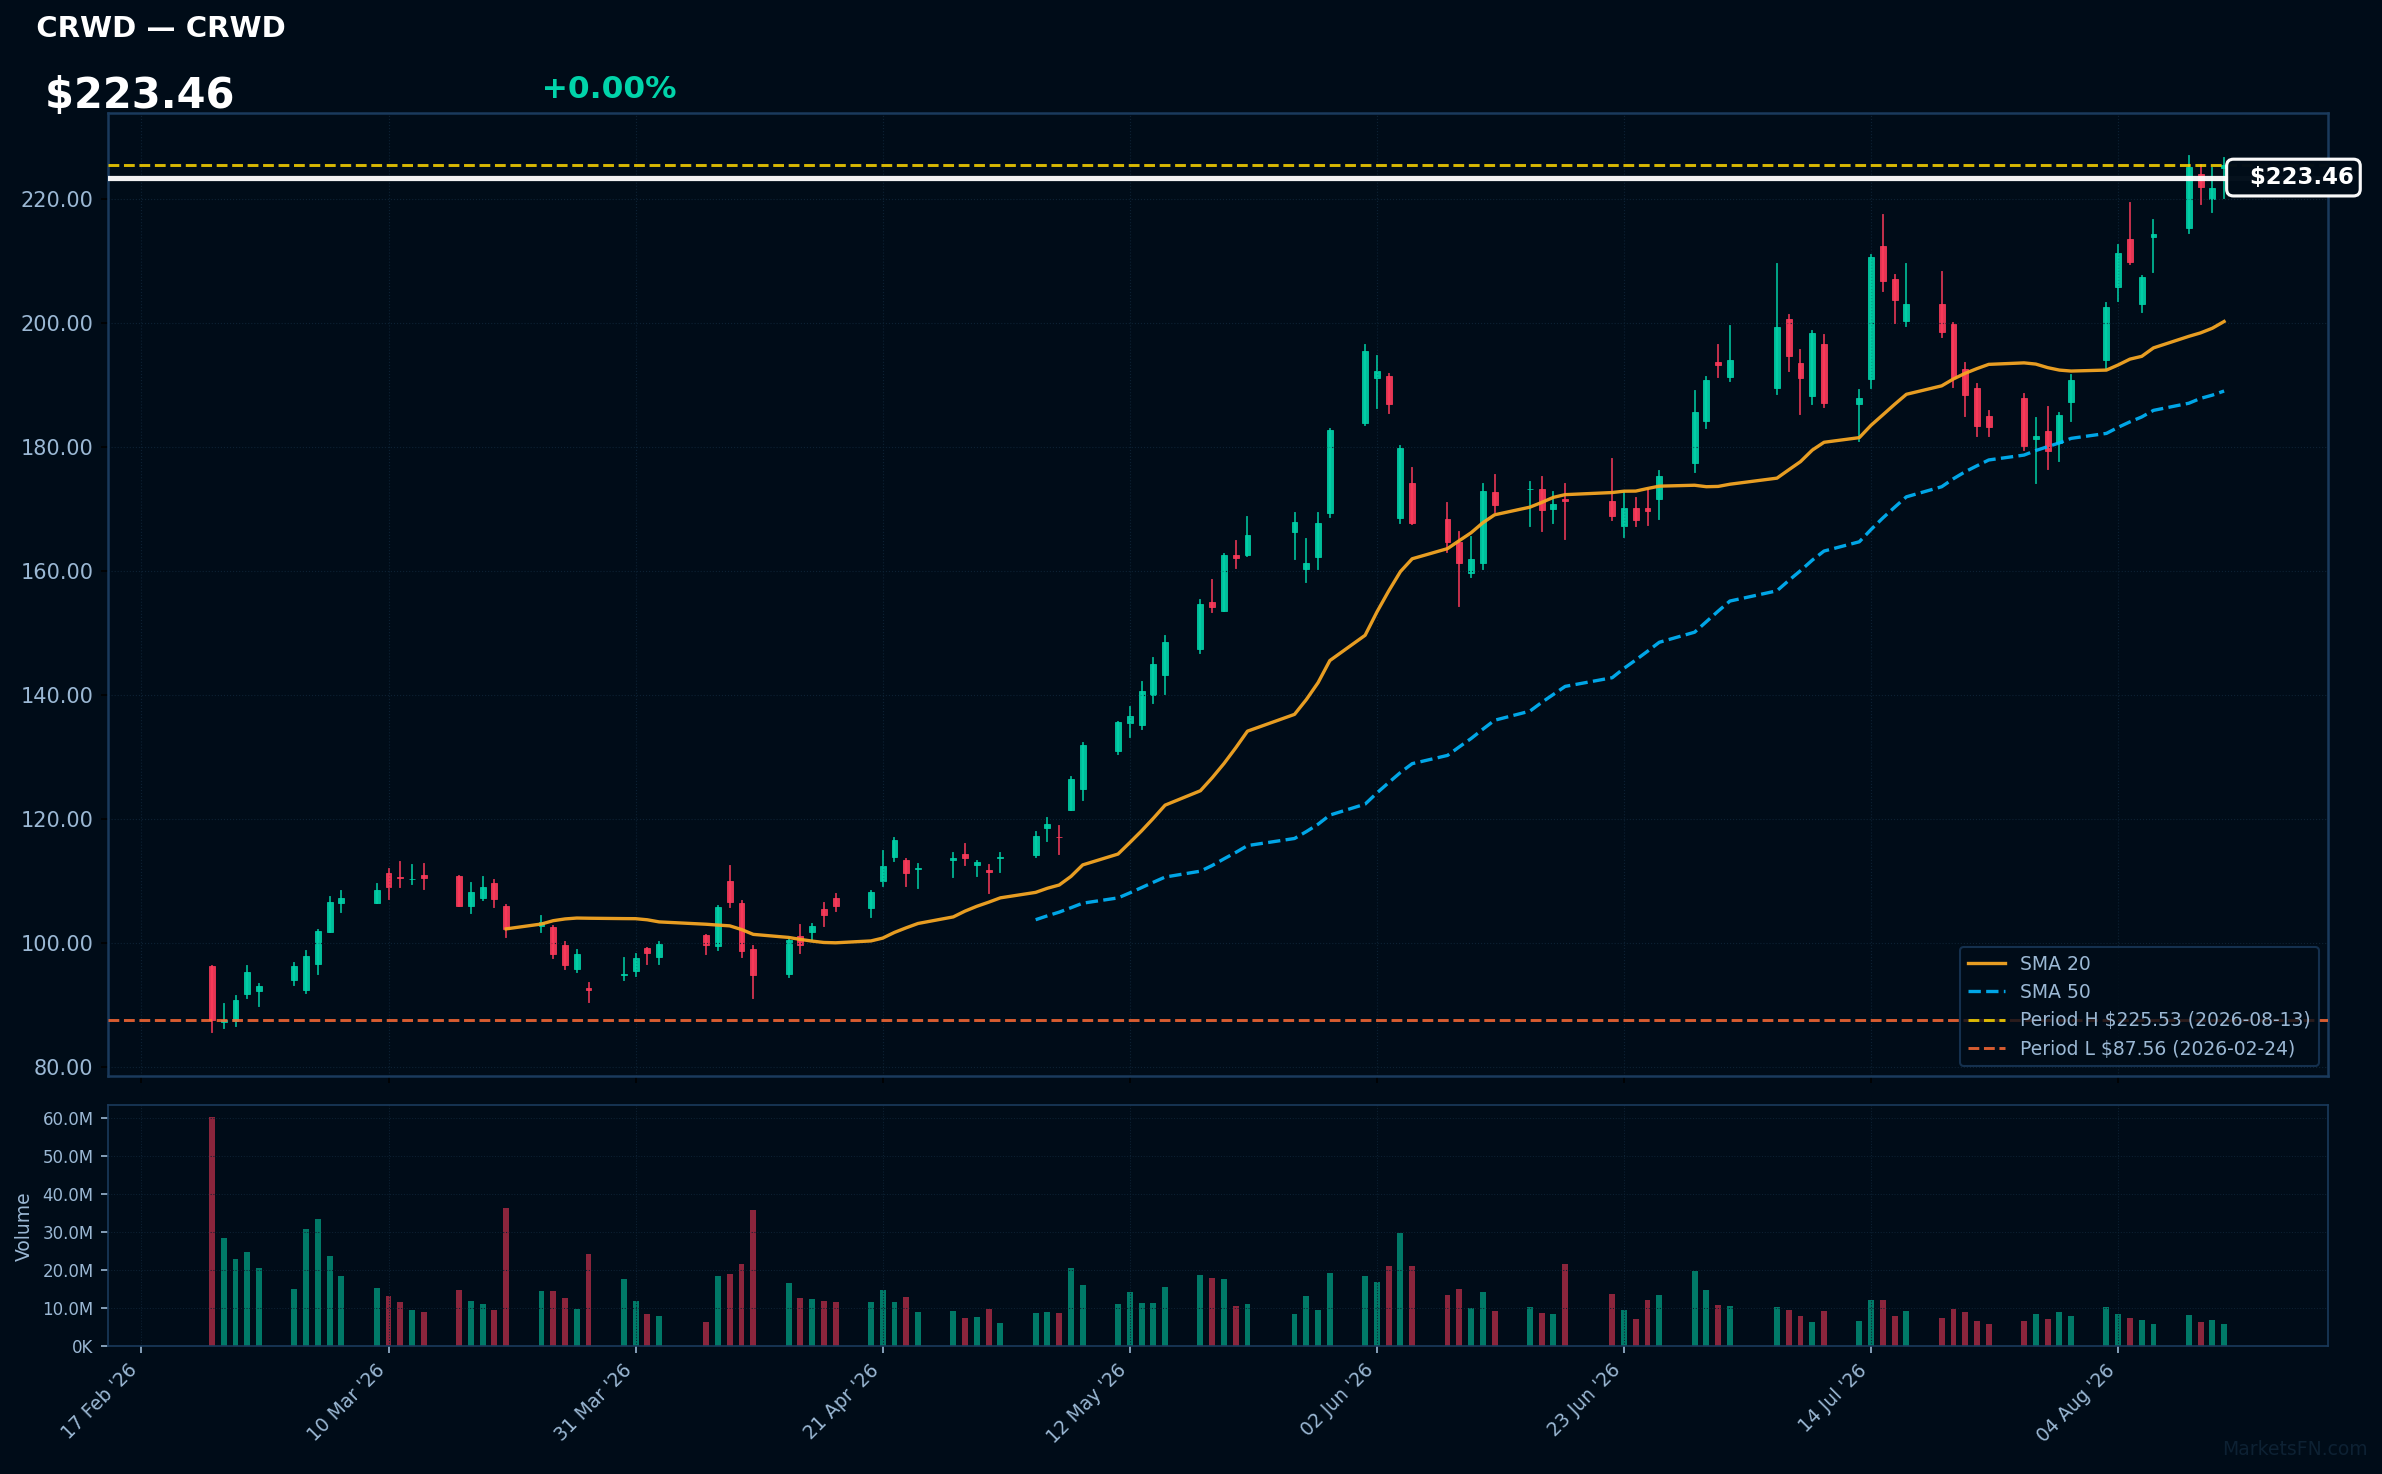
Task: Click the 50.0M volume axis label
Action: [68, 1157]
